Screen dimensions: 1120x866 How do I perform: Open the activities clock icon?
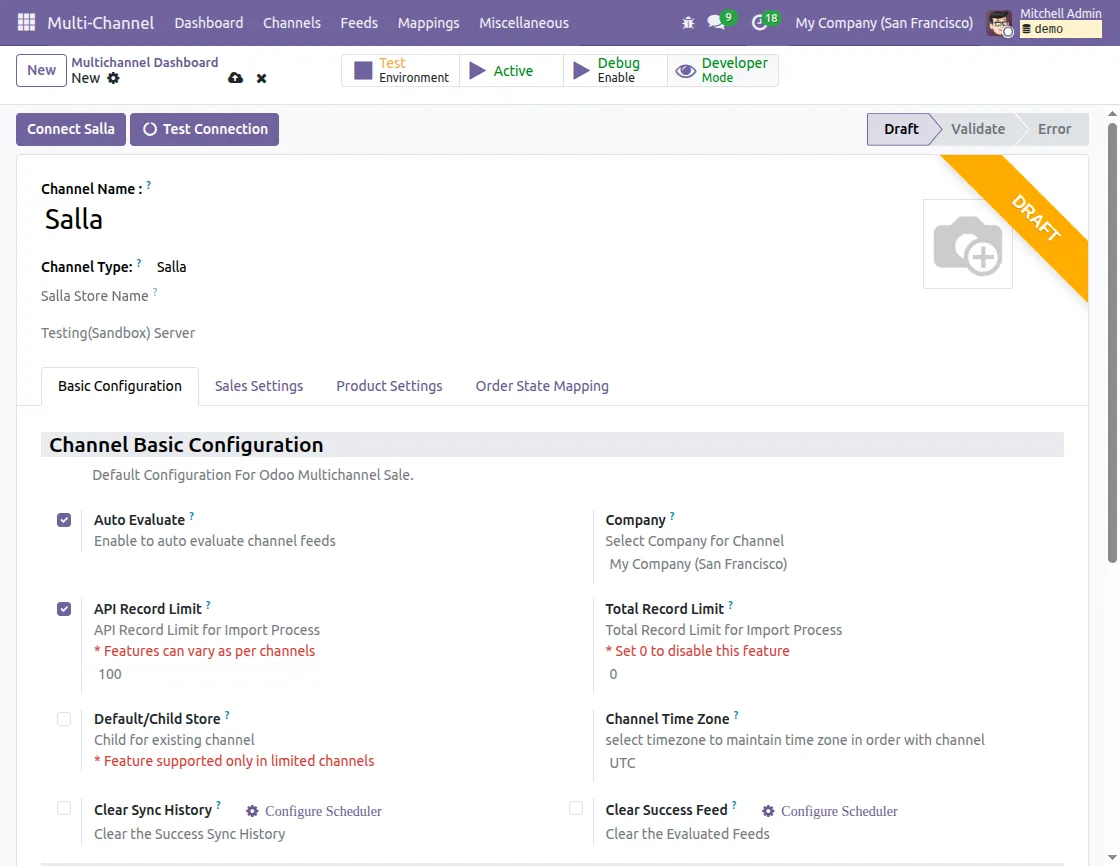759,22
